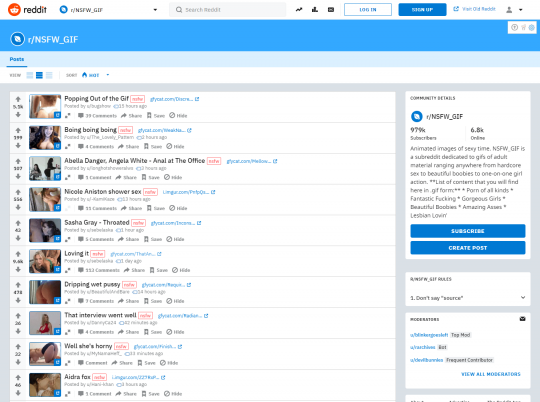Screen dimensions: 540x402
Task: Click r/NSFW_GIF name in Community Details
Action: point(444,117)
